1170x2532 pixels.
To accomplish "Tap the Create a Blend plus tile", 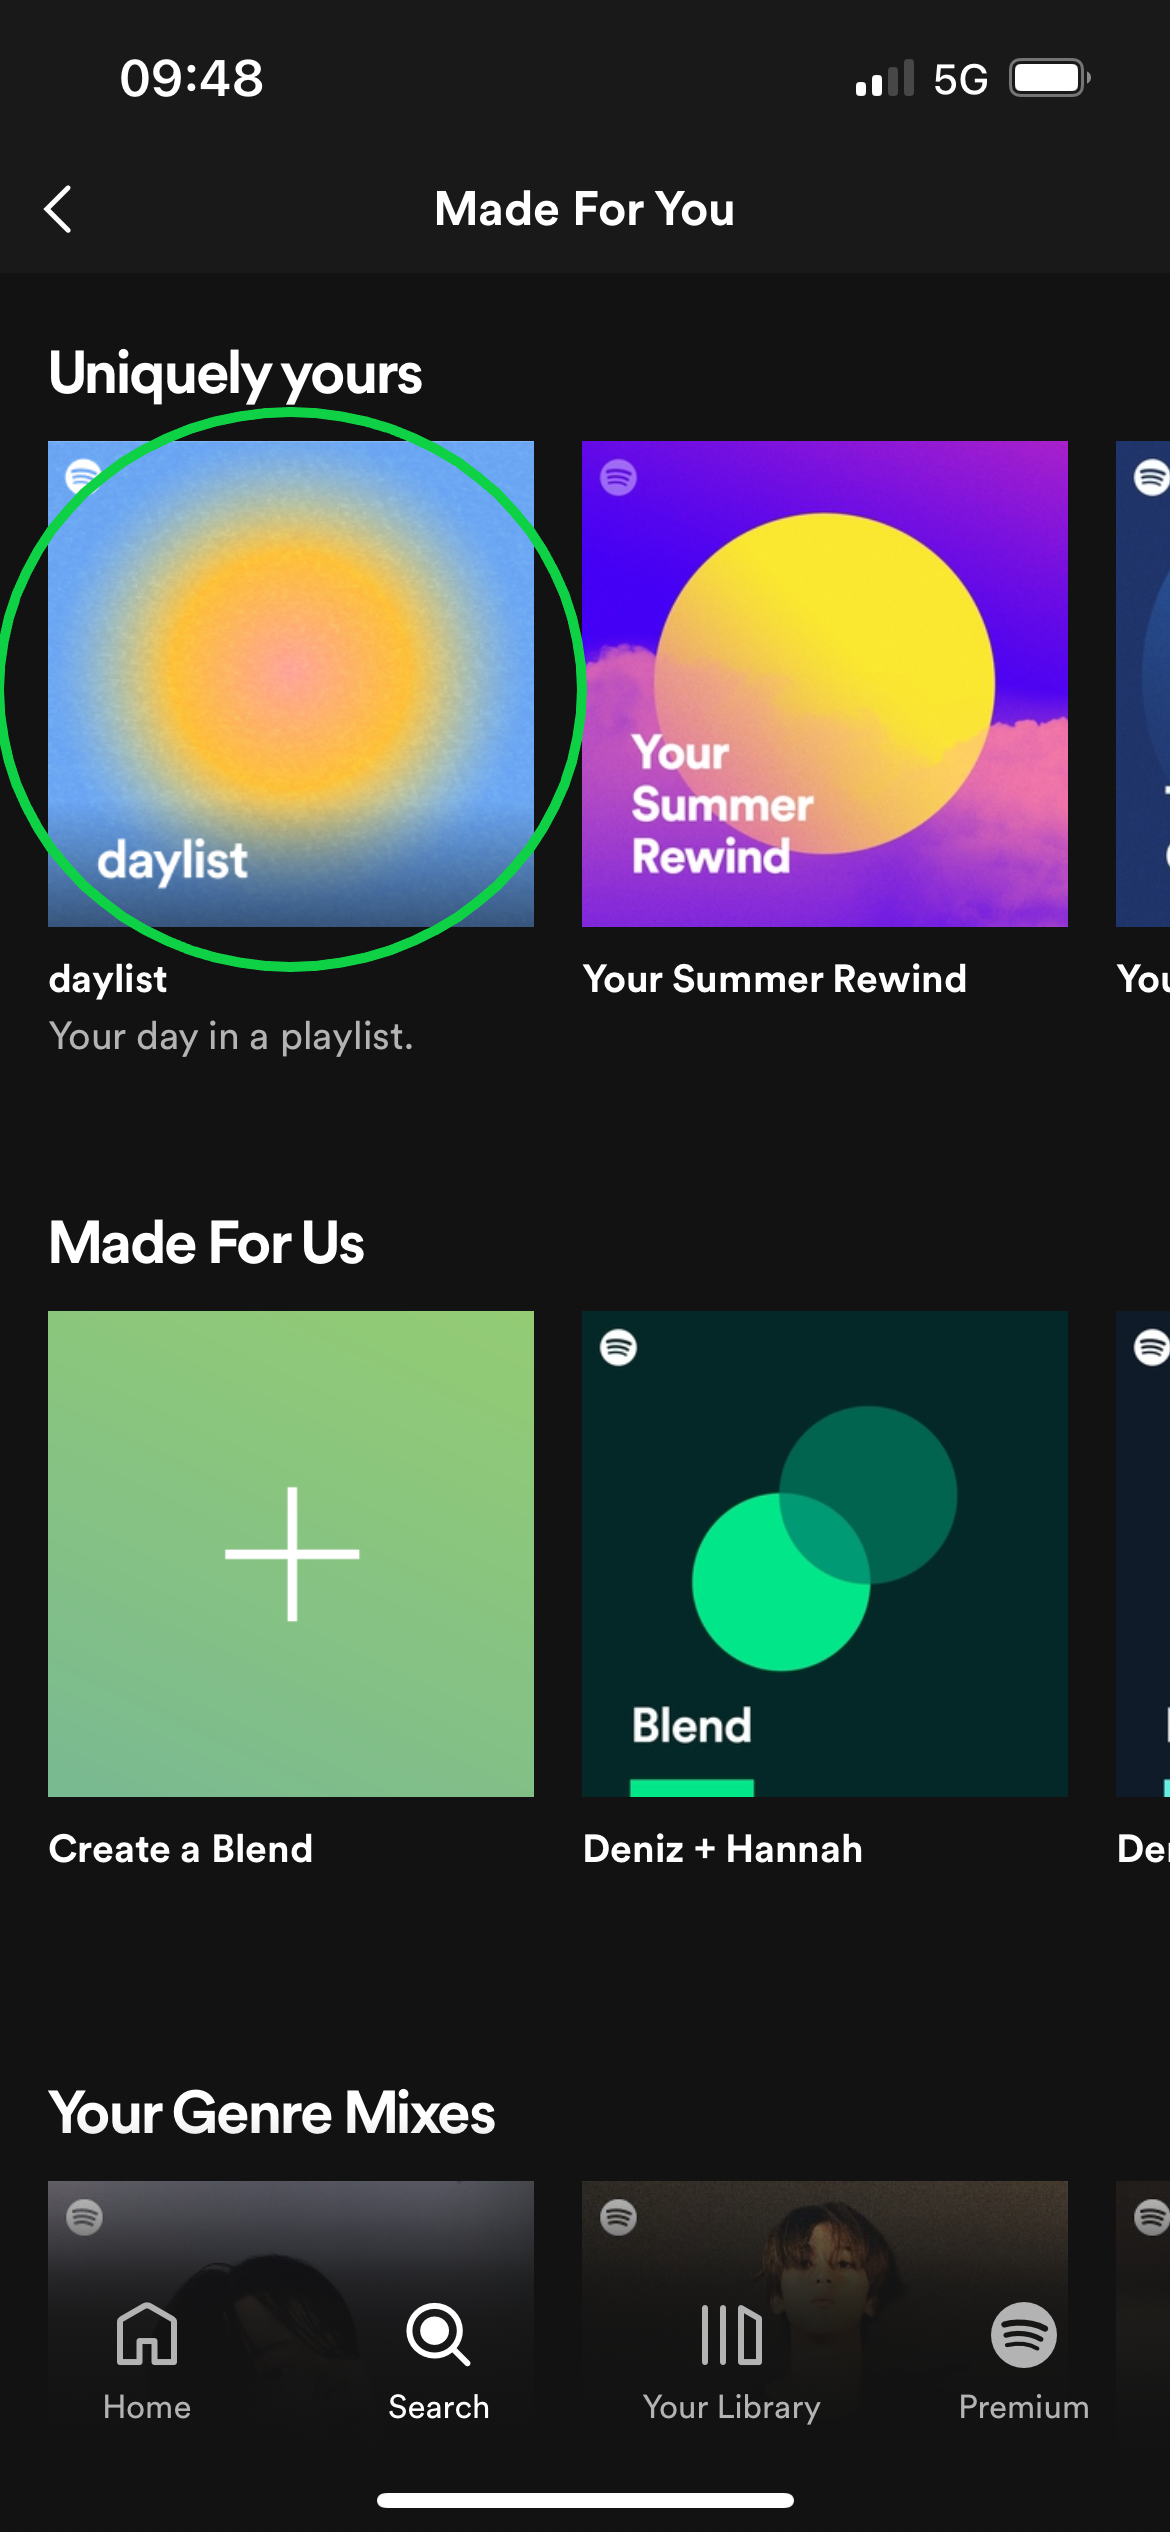I will (291, 1554).
